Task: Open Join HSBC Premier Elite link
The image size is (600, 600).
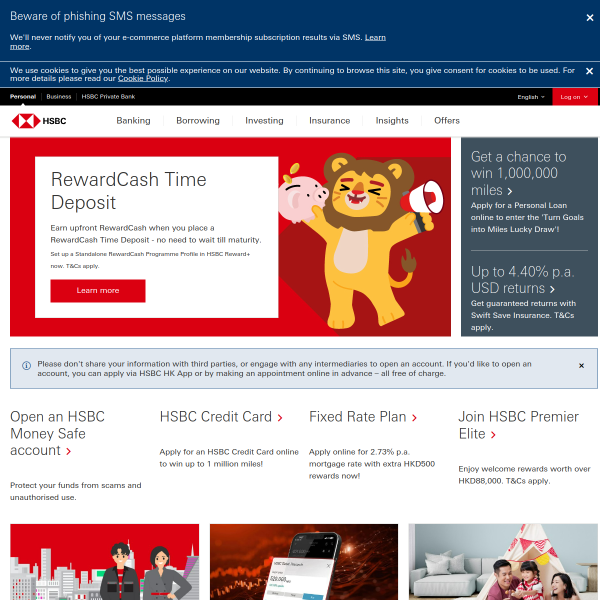Action: pyautogui.click(x=518, y=425)
